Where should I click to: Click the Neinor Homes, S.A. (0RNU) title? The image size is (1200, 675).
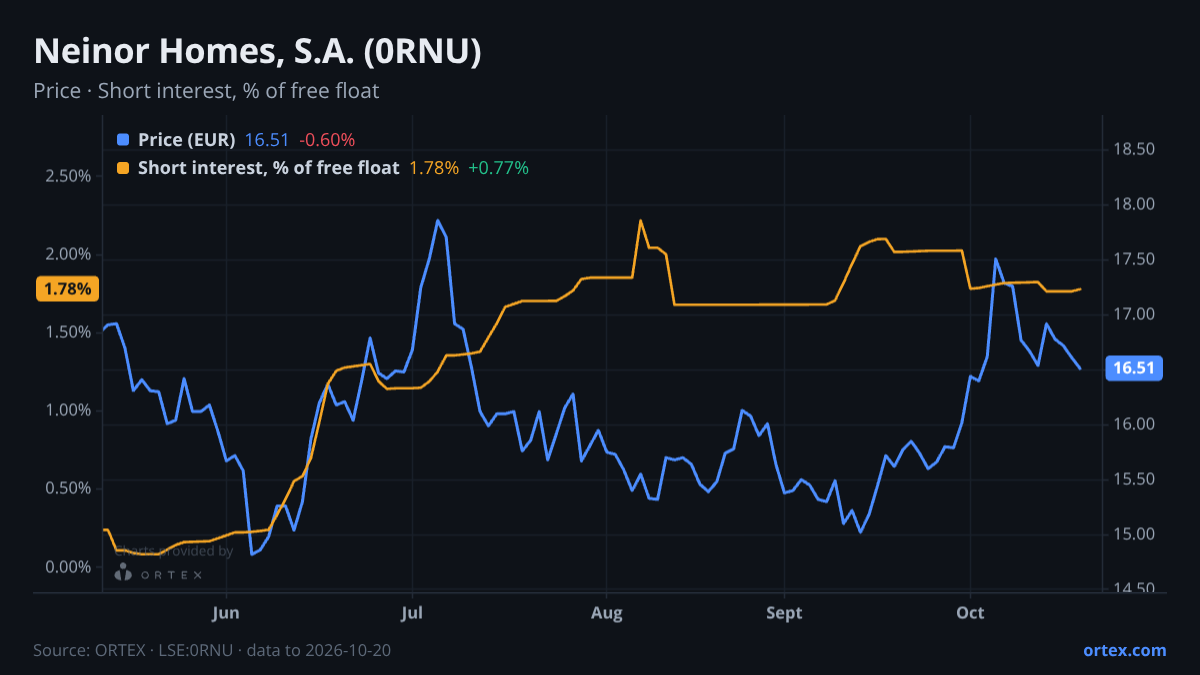point(258,52)
